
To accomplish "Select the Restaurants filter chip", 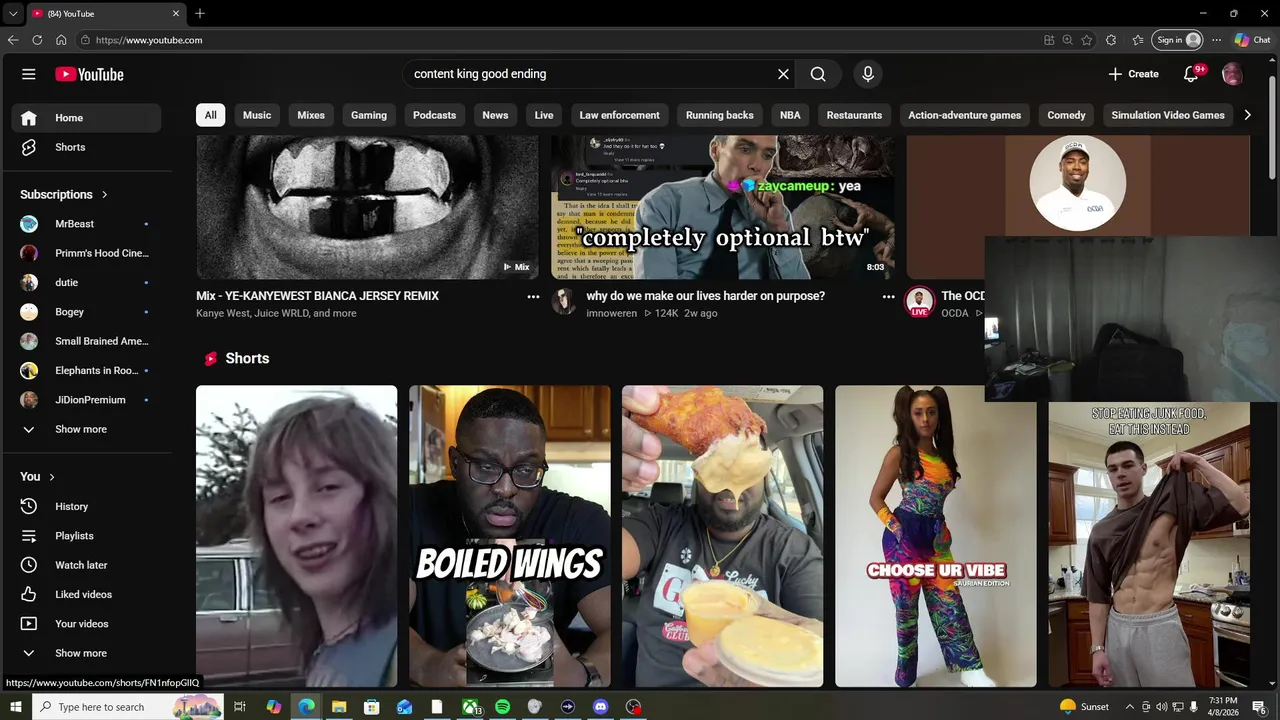I will click(854, 115).
